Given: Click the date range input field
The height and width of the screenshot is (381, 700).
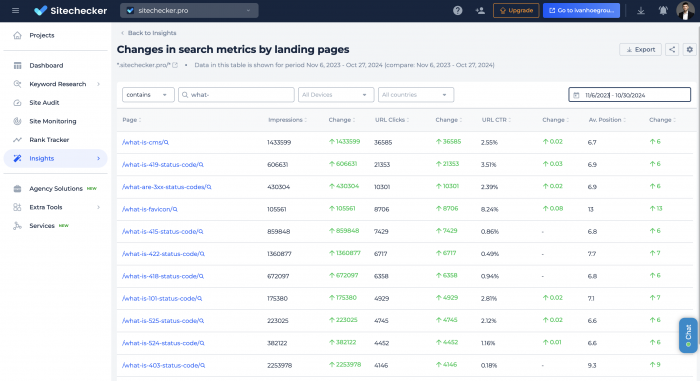Looking at the screenshot, I should point(629,95).
